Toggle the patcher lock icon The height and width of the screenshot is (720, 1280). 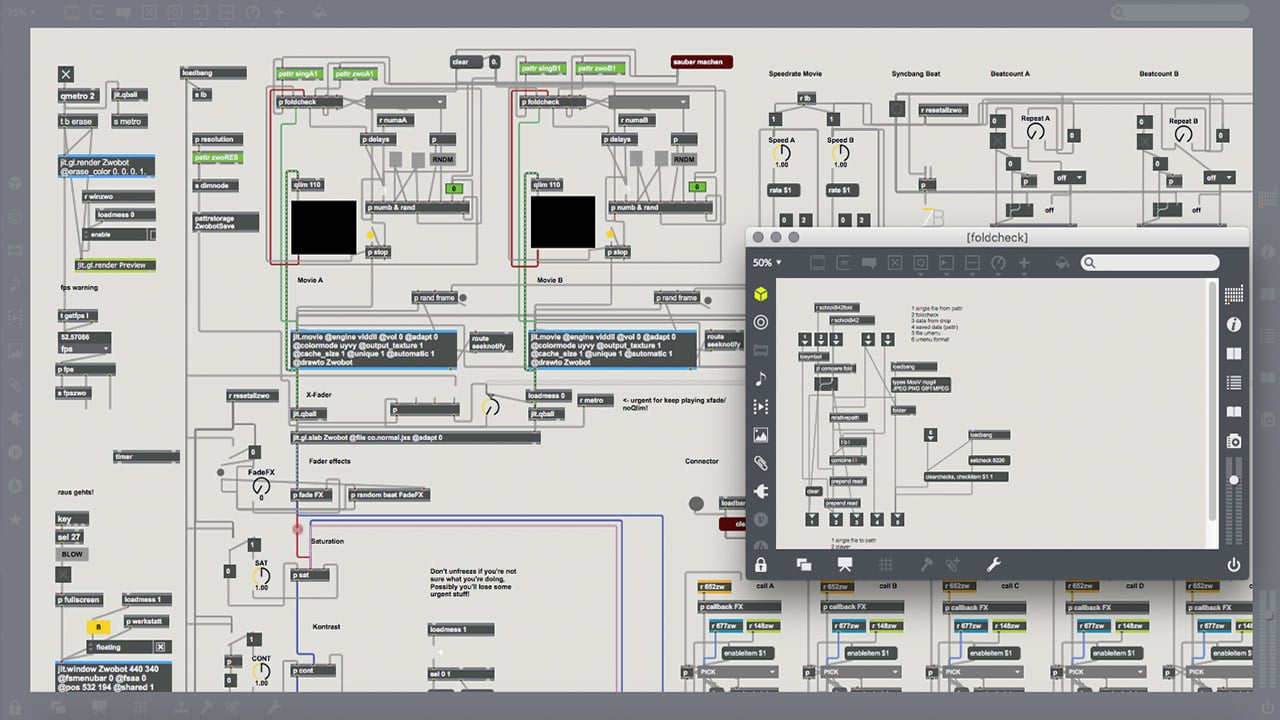762,565
